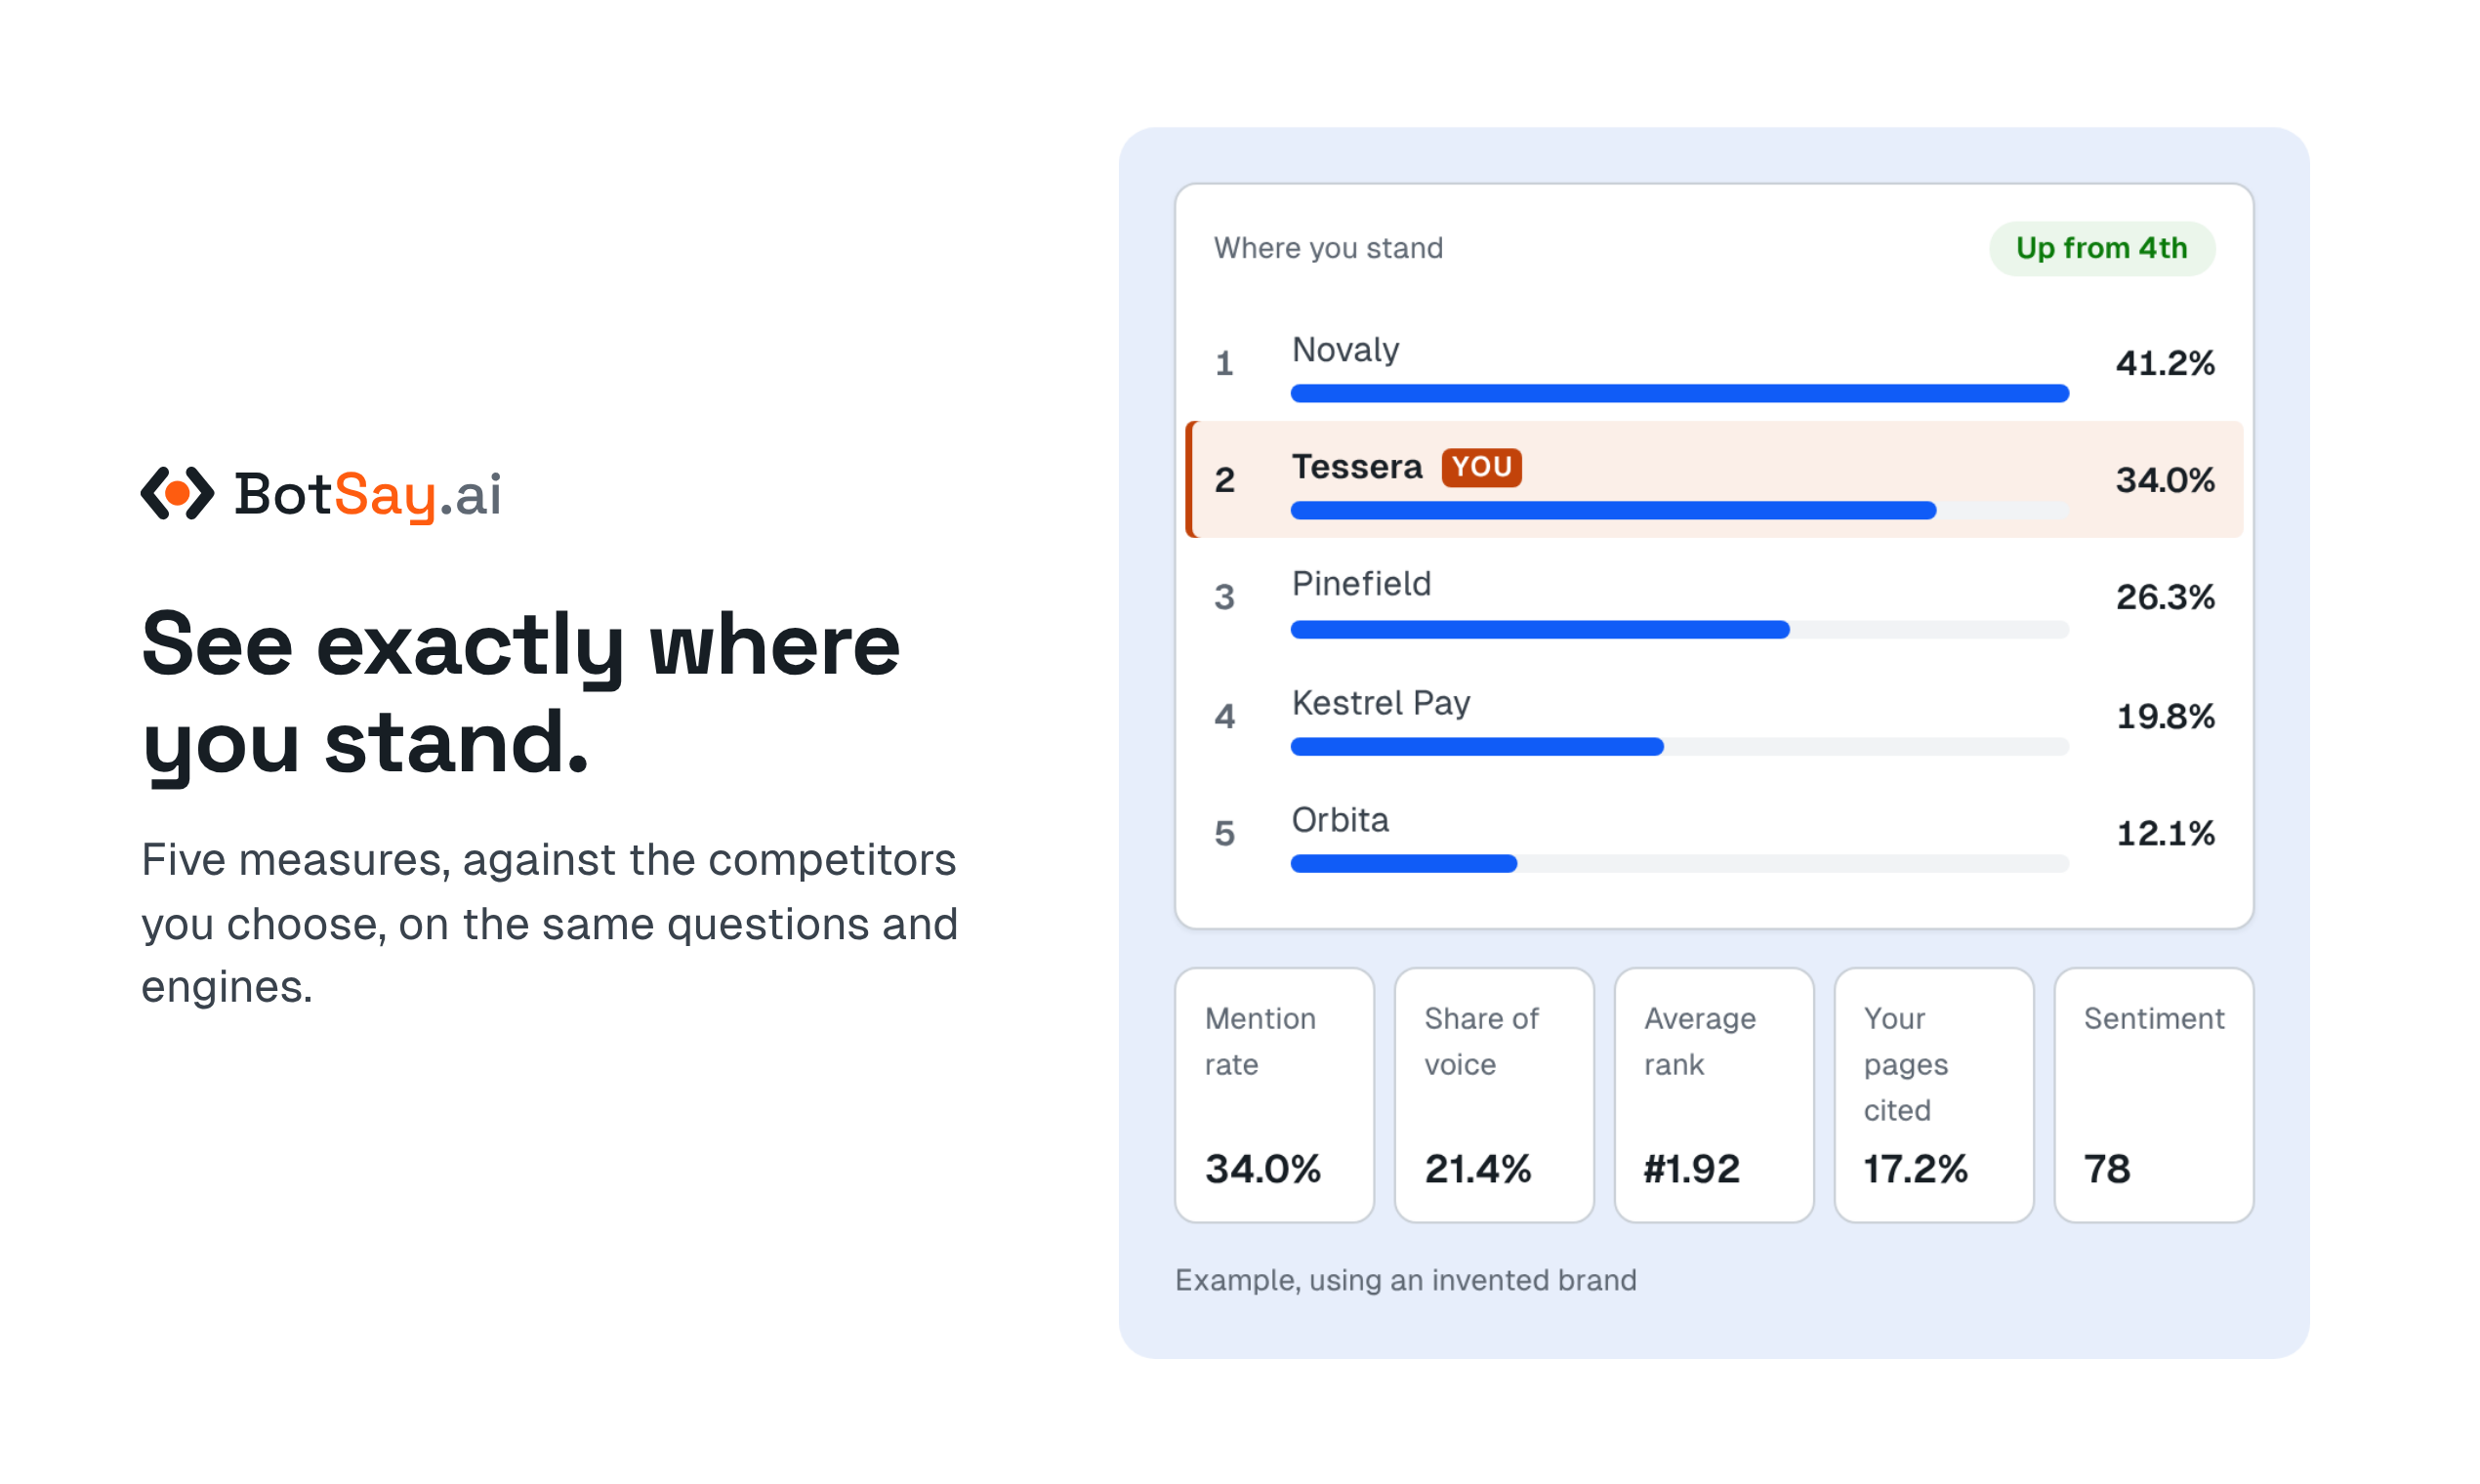
Task: Open the Average rank card
Action: tap(1714, 1095)
